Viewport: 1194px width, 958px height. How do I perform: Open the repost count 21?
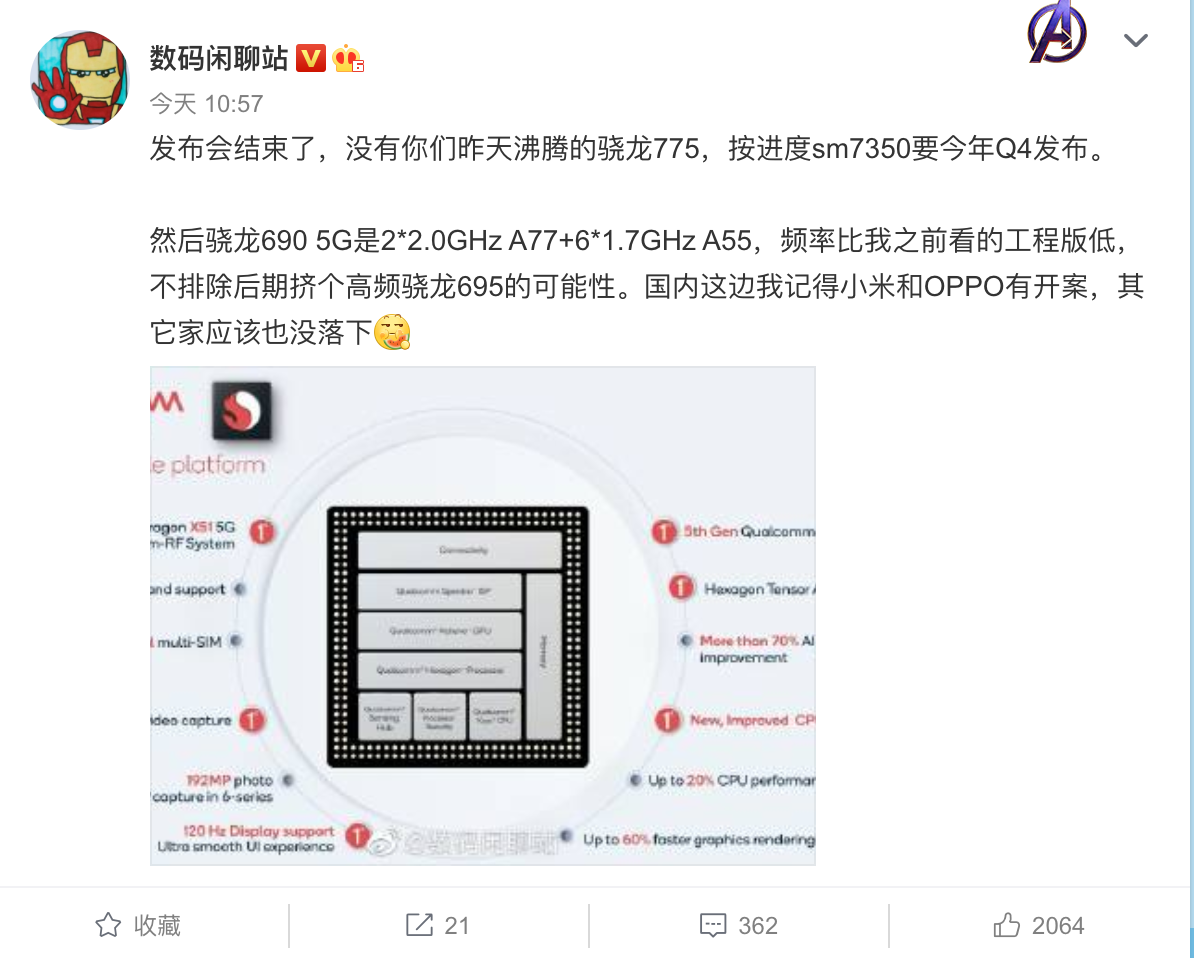coord(456,925)
